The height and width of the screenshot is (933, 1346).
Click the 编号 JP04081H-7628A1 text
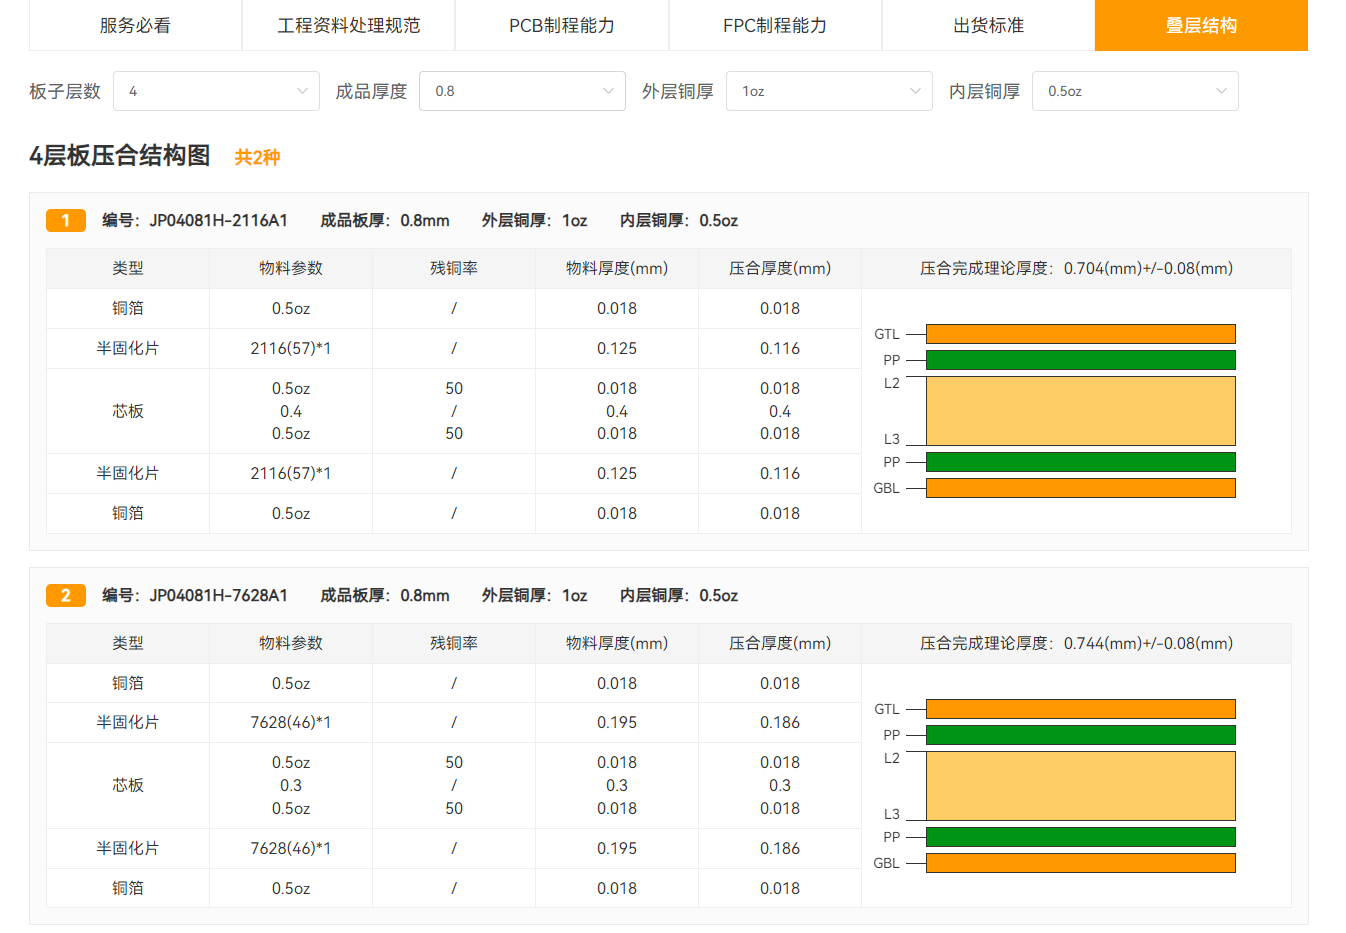(195, 595)
